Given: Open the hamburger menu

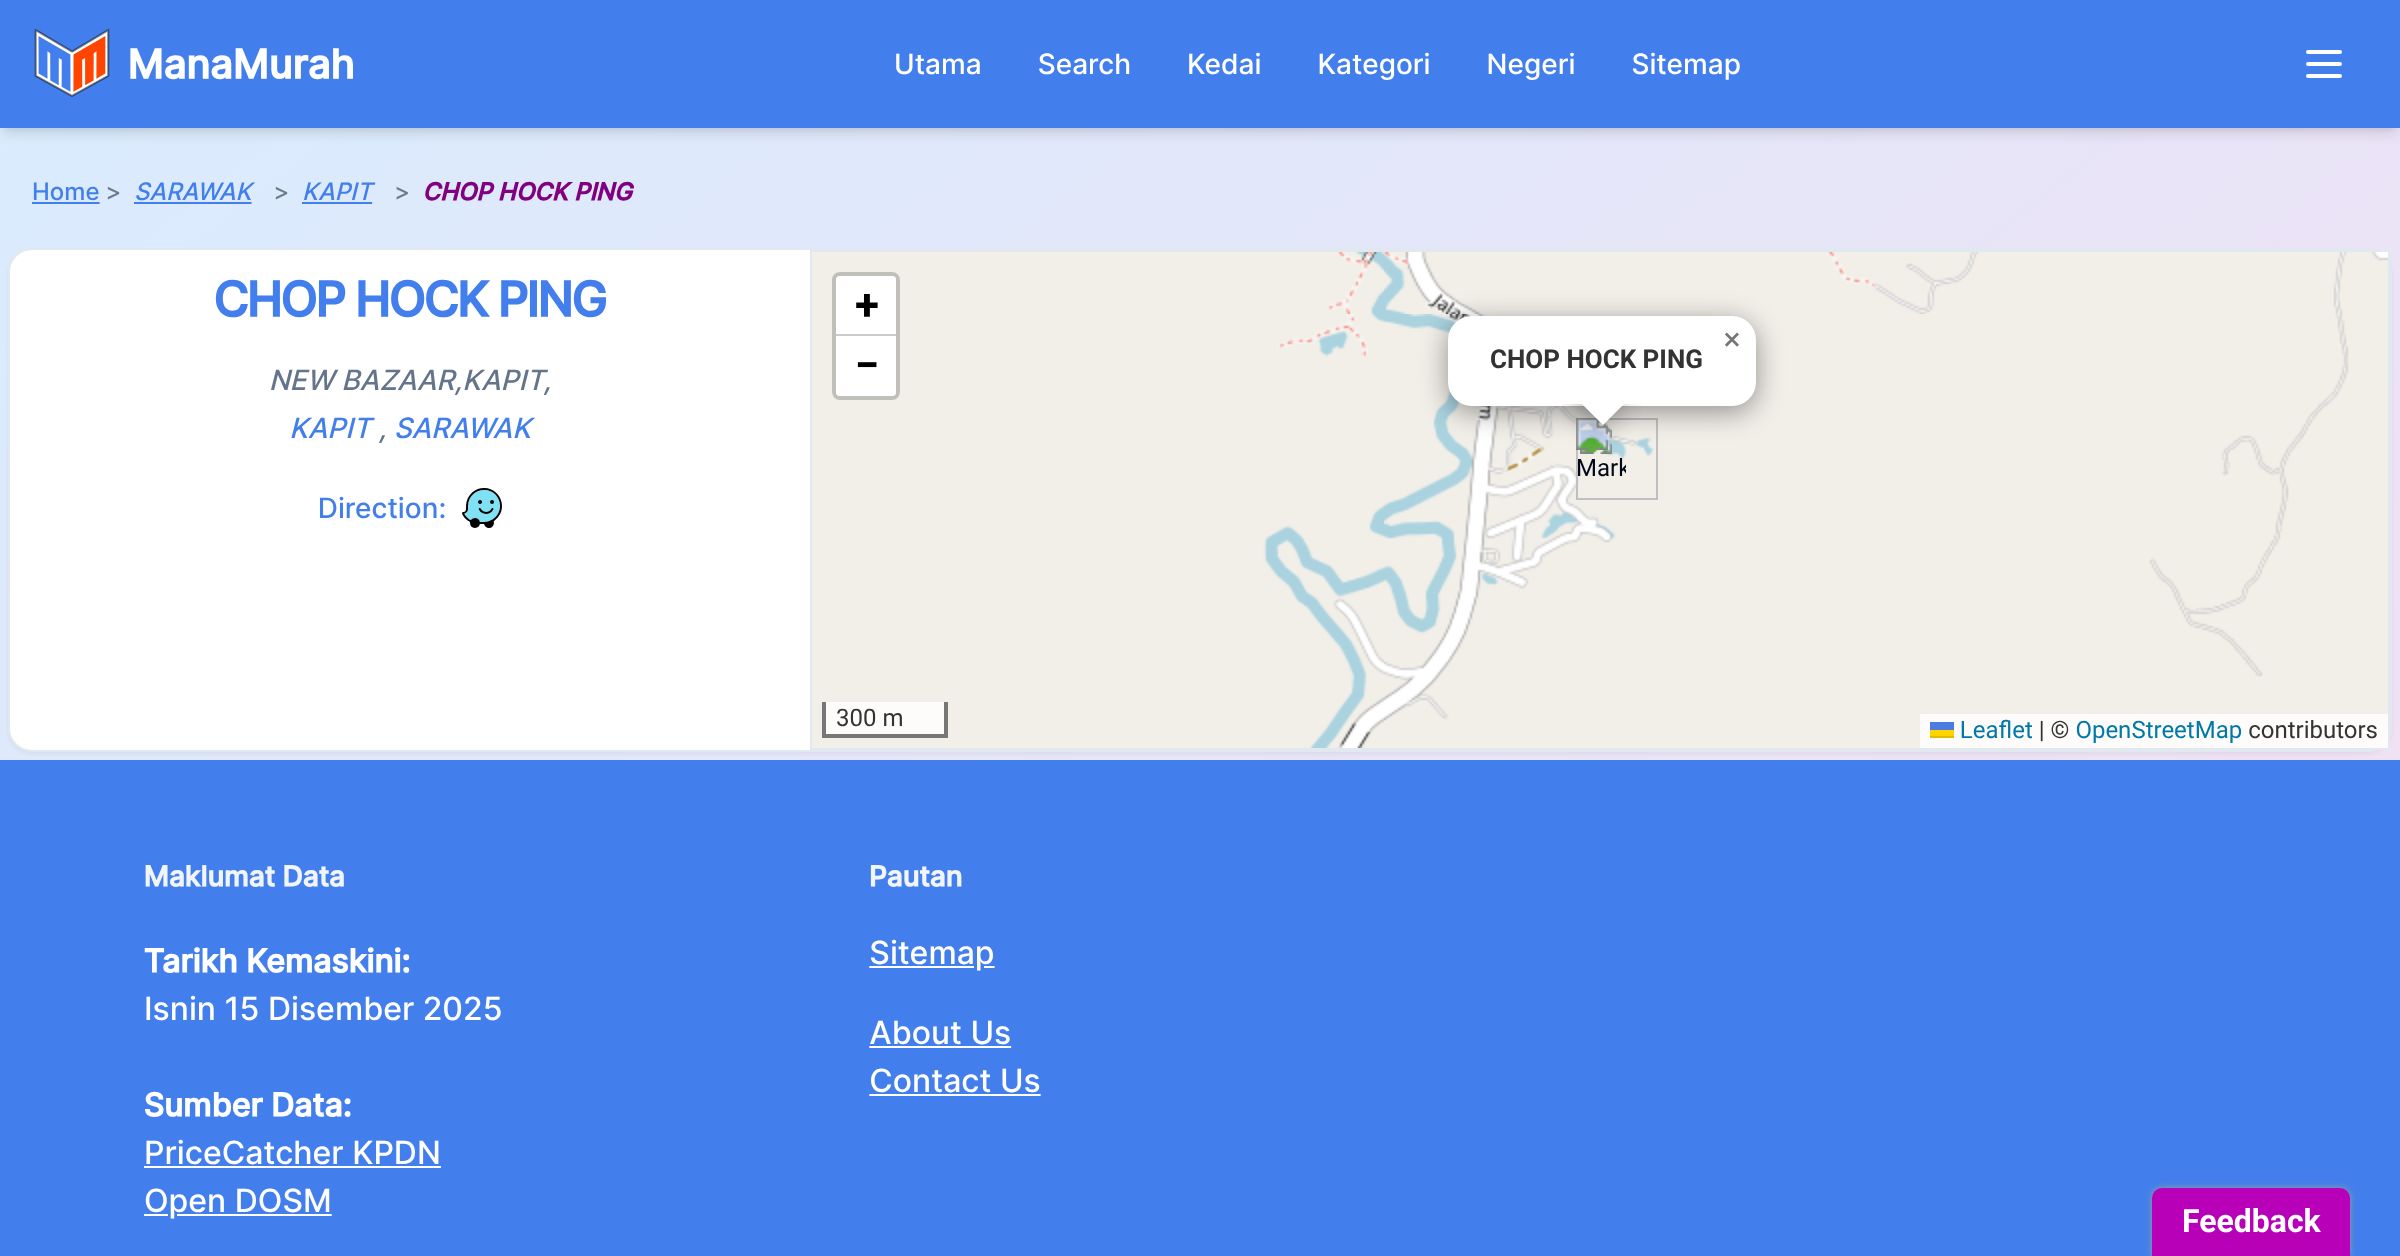Looking at the screenshot, I should [2323, 64].
